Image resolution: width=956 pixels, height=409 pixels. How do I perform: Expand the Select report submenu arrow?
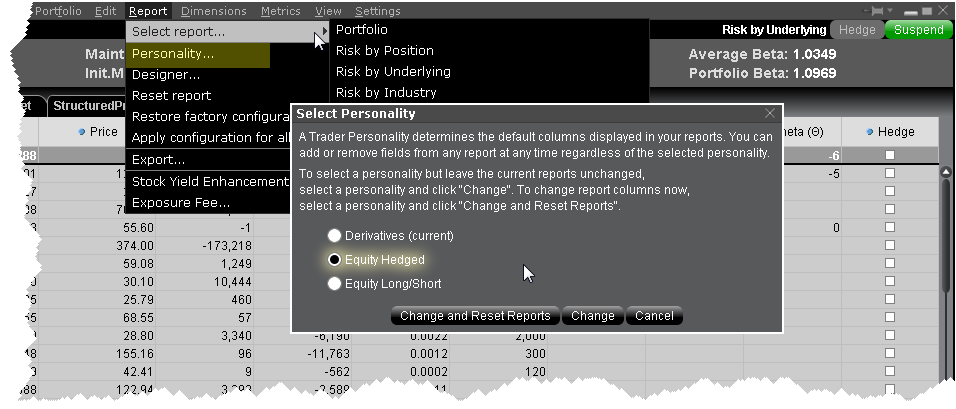[318, 33]
